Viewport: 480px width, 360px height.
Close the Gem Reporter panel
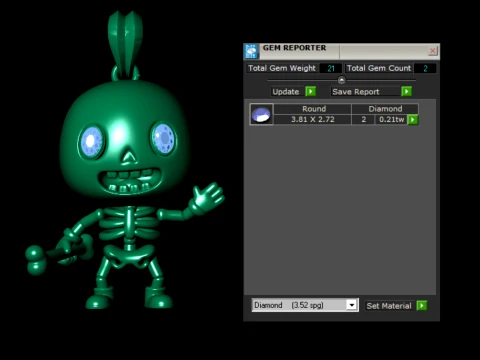point(433,51)
